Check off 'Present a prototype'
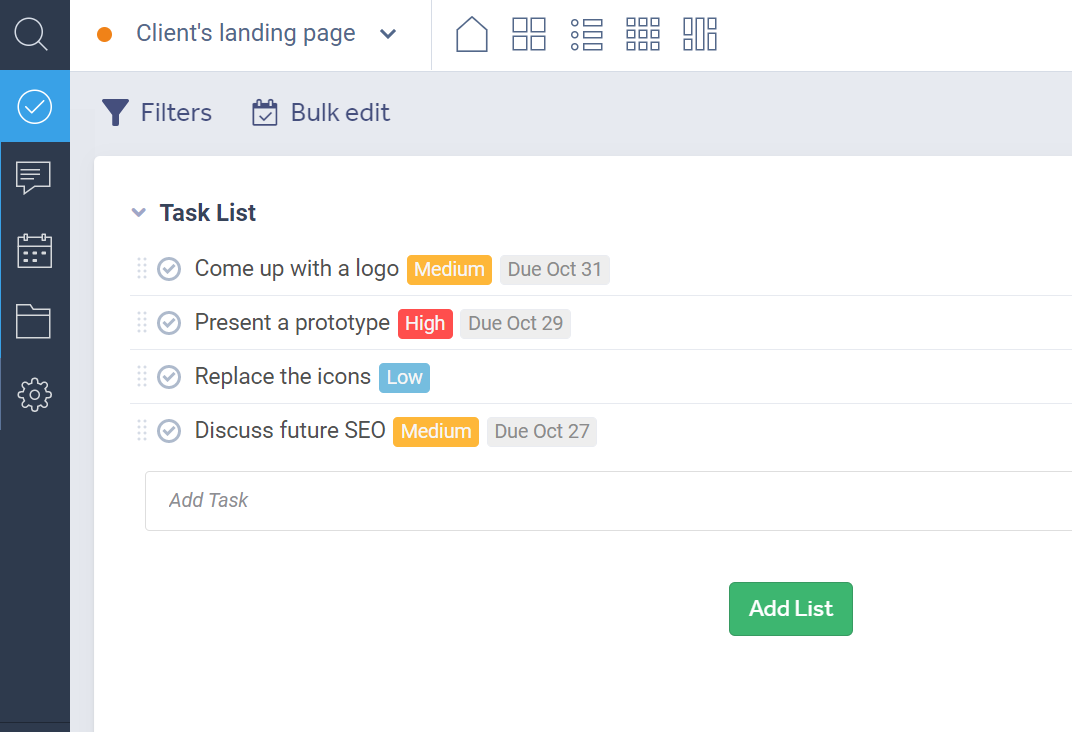The image size is (1072, 732). (168, 322)
